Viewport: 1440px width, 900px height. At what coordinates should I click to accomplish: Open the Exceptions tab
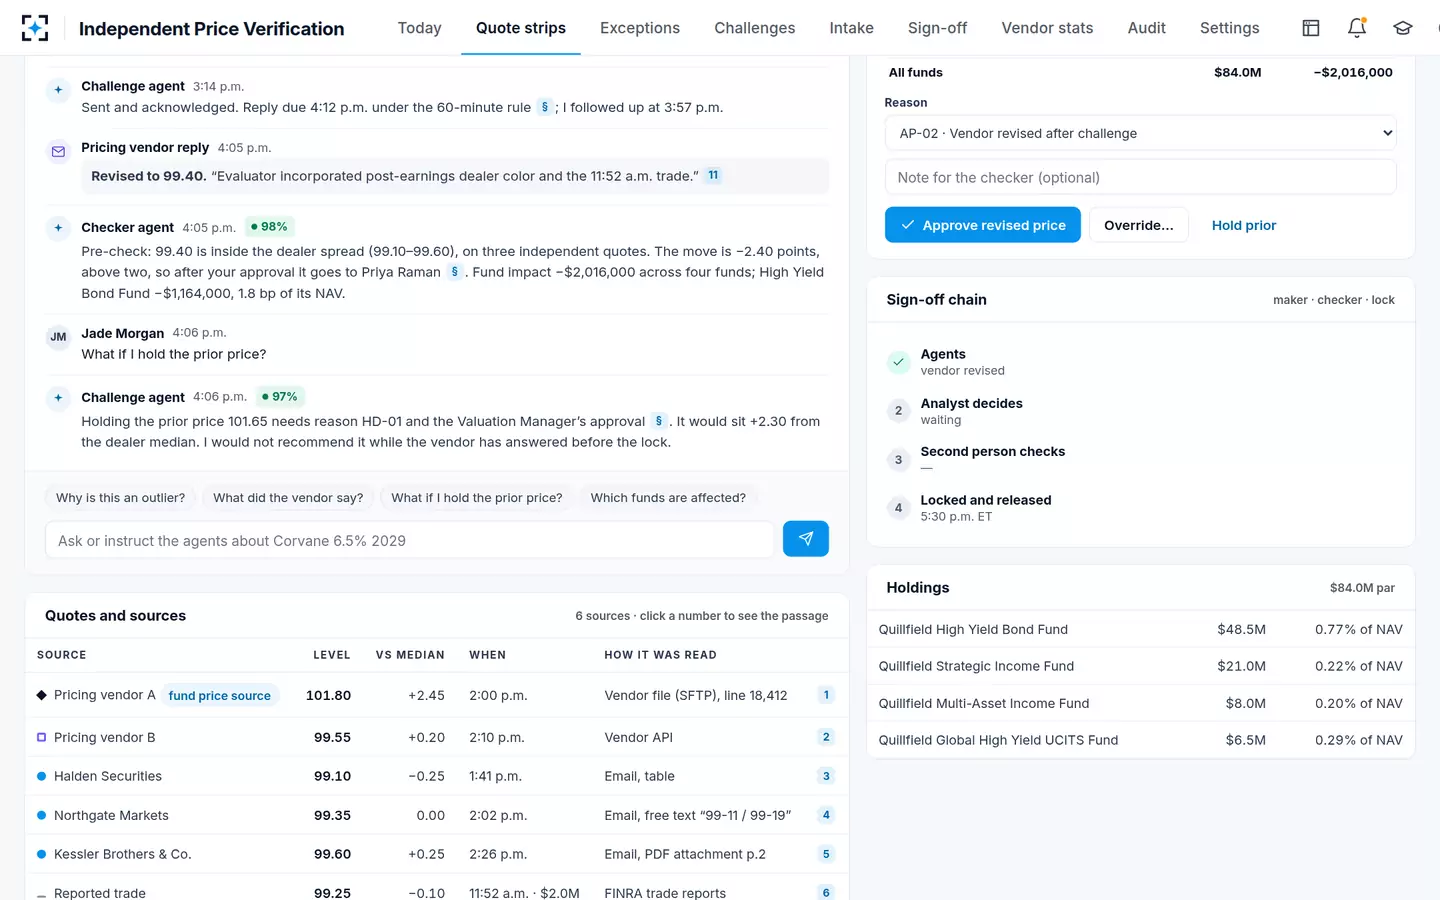(x=640, y=28)
